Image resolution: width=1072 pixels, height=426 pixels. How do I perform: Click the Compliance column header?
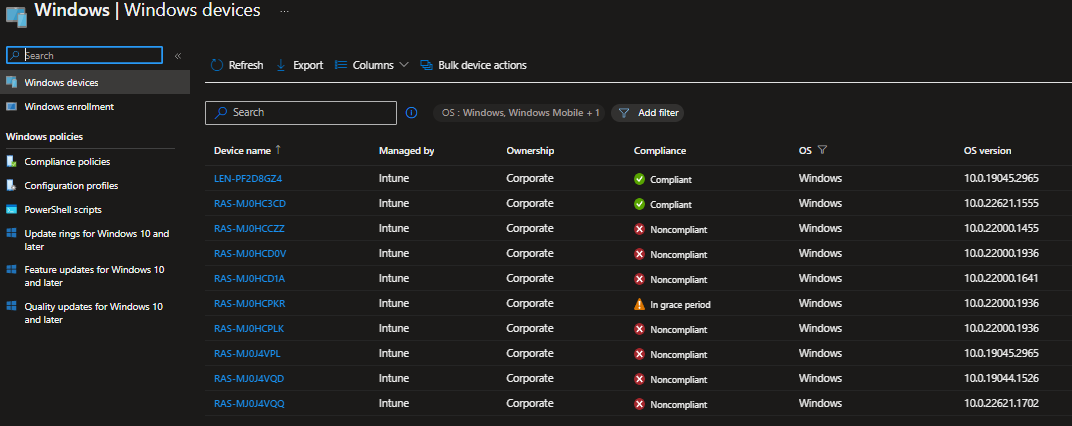[x=660, y=150]
